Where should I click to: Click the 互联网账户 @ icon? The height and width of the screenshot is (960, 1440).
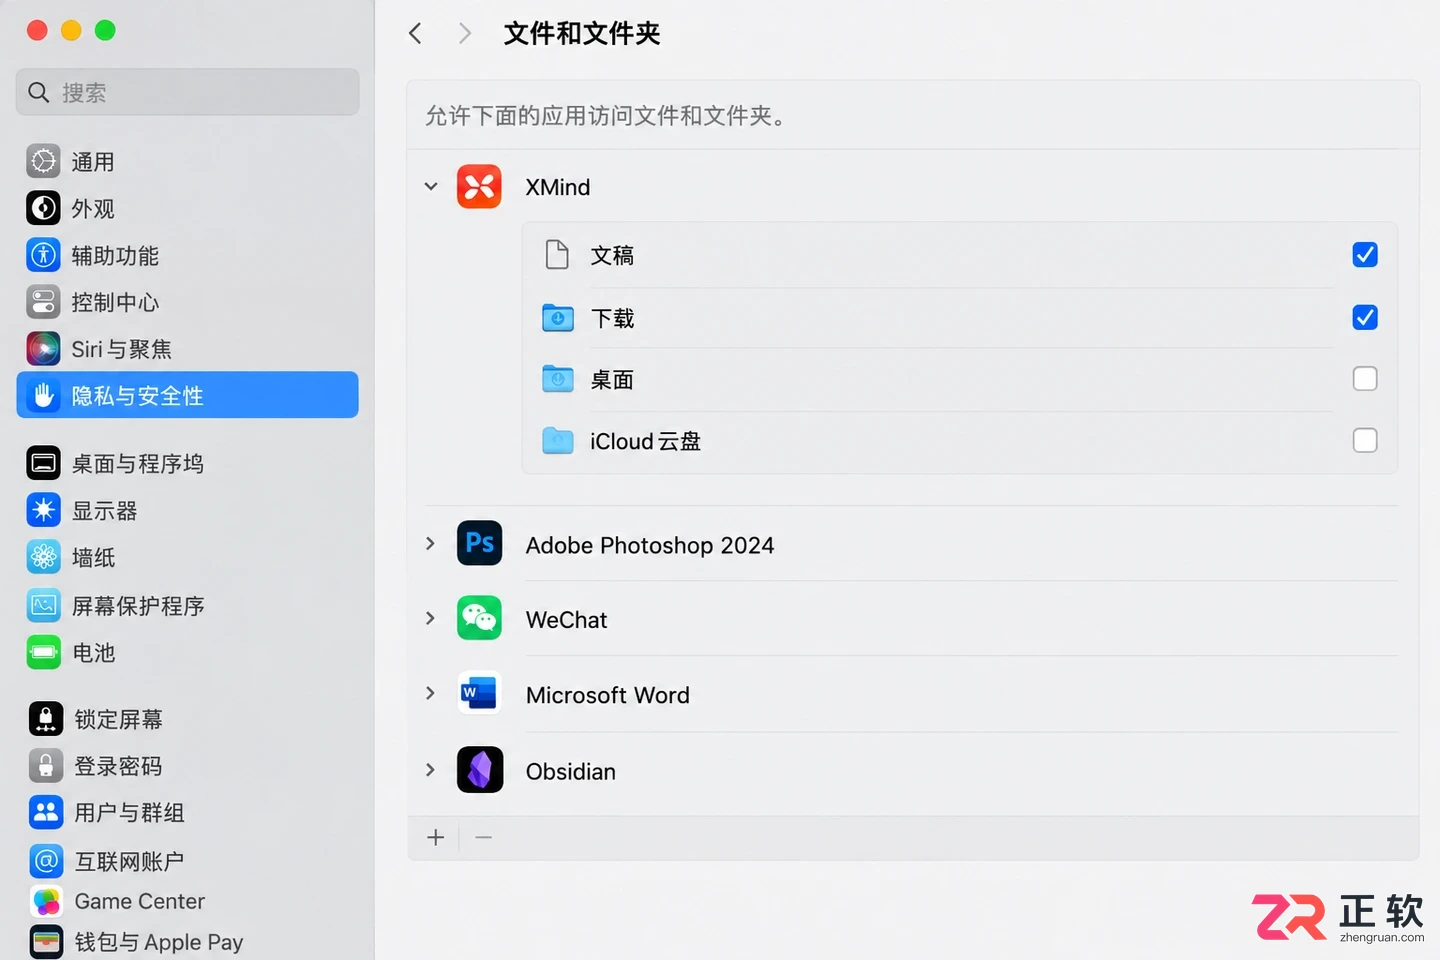(46, 860)
